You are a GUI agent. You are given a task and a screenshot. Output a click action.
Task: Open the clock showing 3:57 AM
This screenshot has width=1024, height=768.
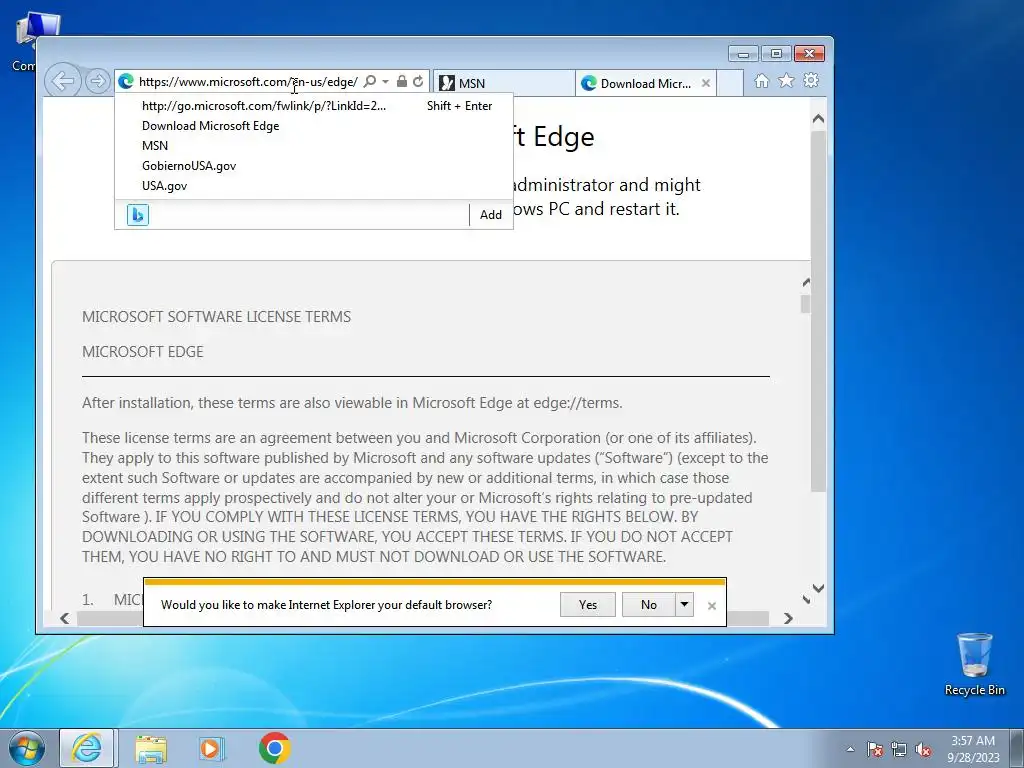point(973,749)
